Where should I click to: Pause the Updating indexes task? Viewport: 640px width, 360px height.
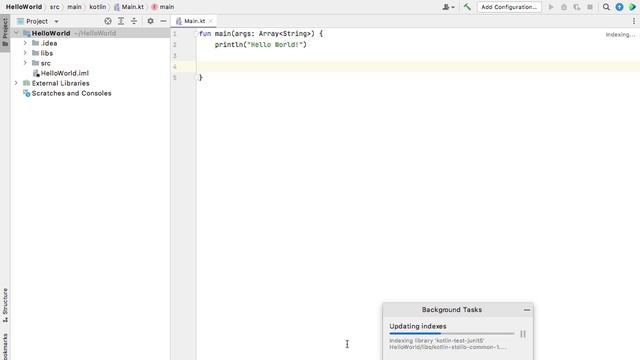point(523,334)
